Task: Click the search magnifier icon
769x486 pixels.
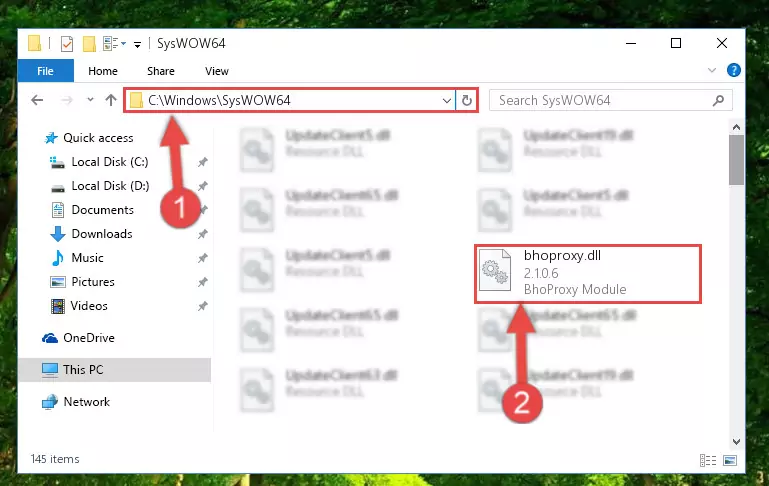Action: pyautogui.click(x=718, y=101)
